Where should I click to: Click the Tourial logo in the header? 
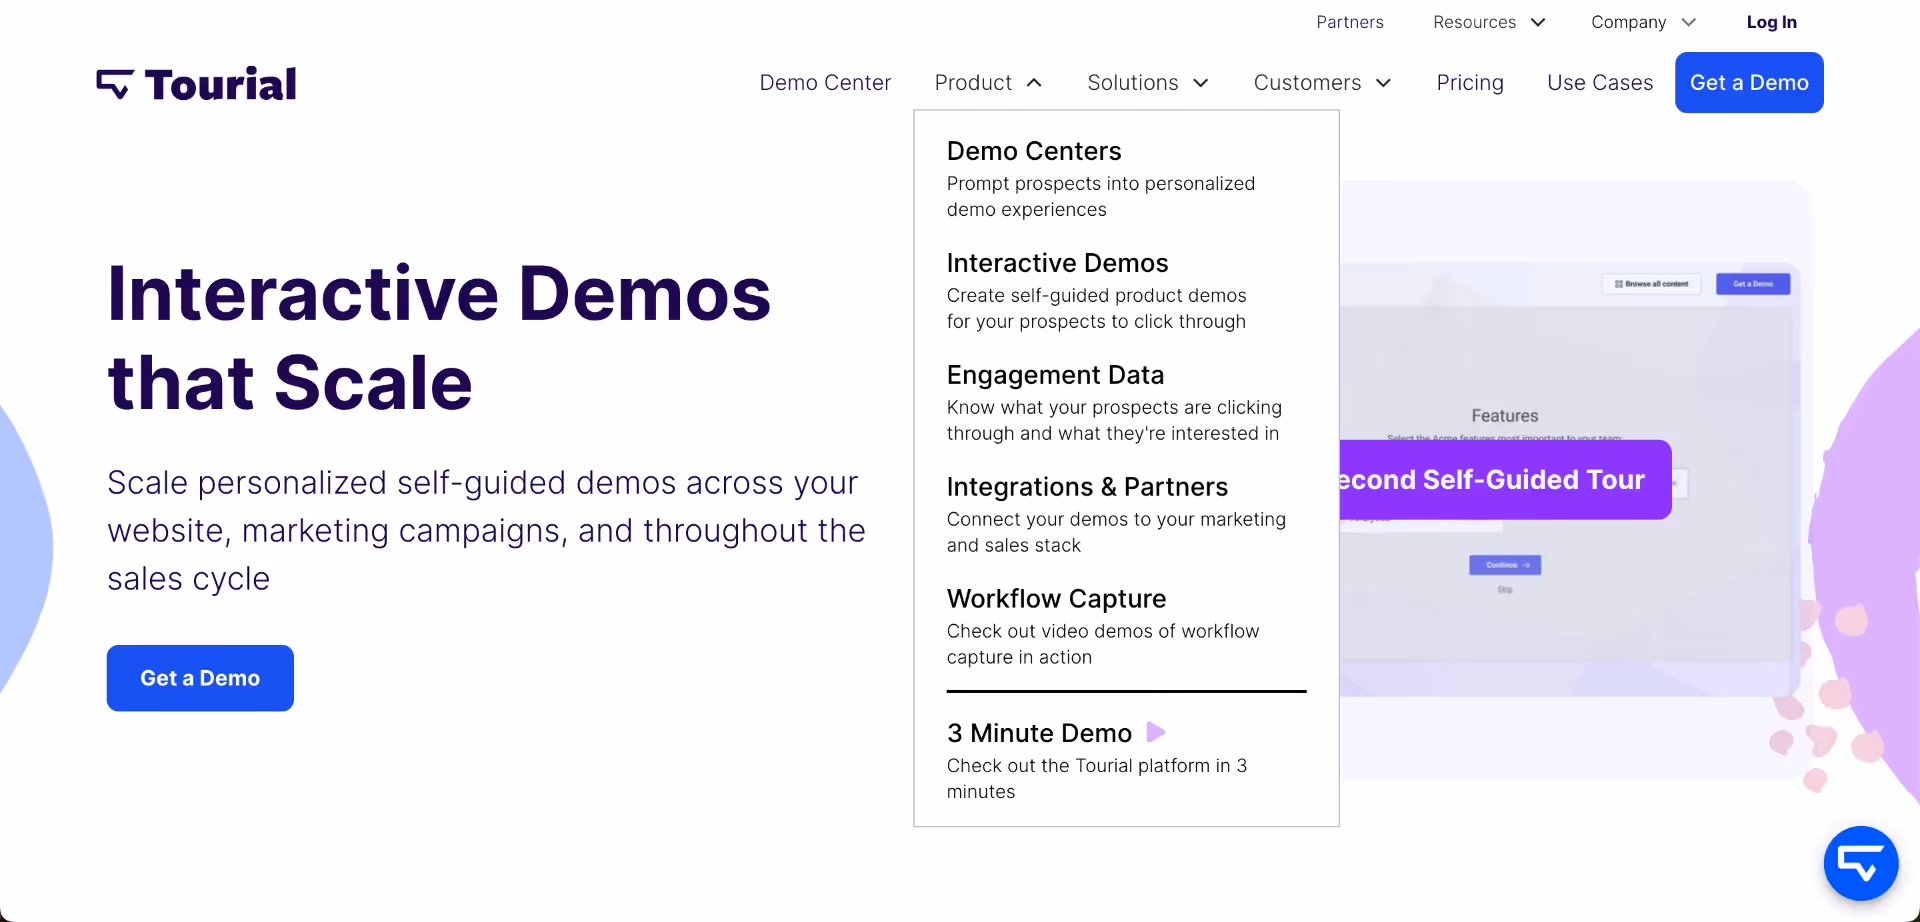(x=196, y=84)
